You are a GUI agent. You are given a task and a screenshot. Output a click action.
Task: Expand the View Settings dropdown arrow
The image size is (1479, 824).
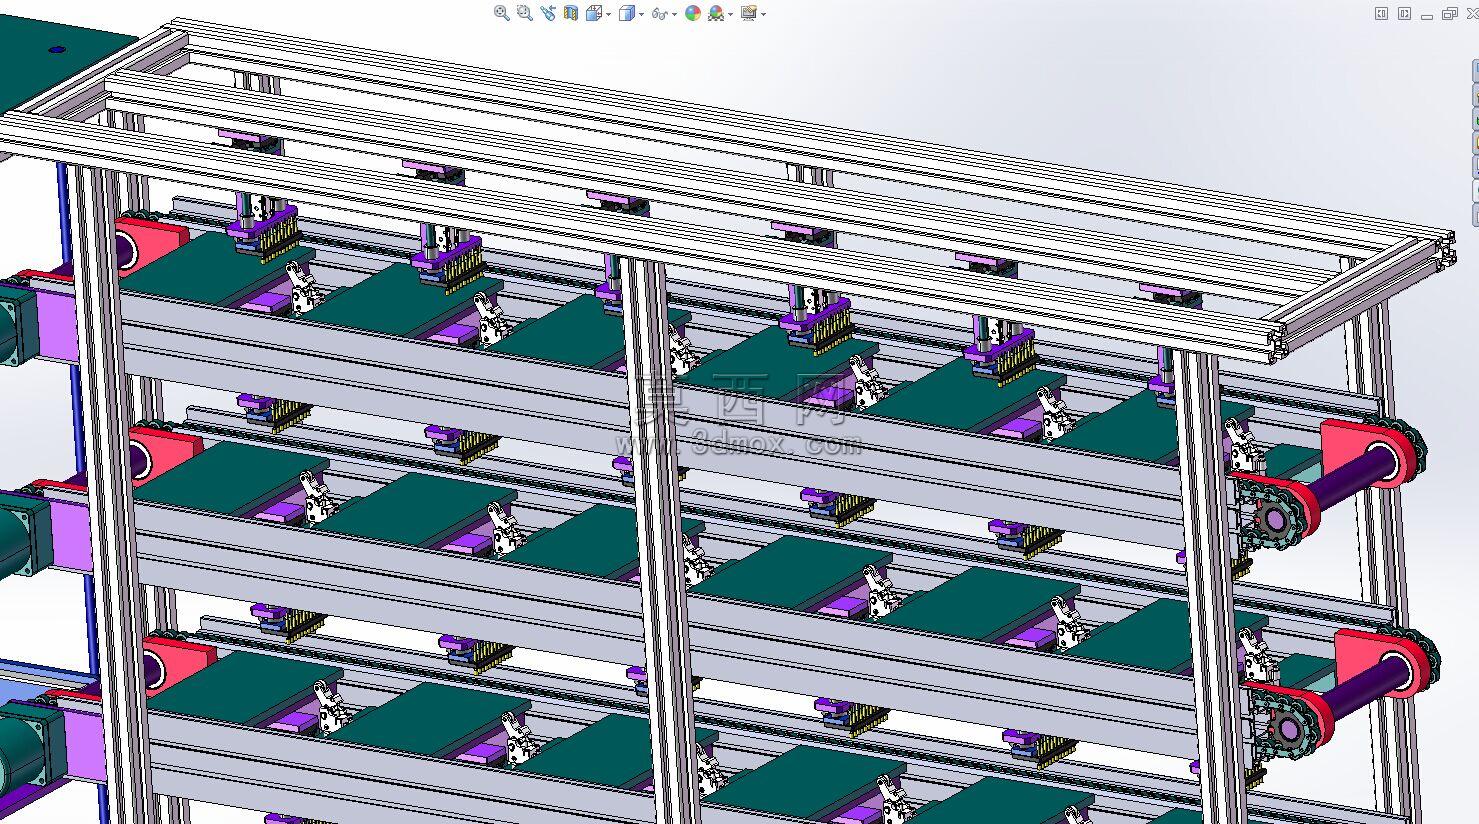tap(763, 14)
